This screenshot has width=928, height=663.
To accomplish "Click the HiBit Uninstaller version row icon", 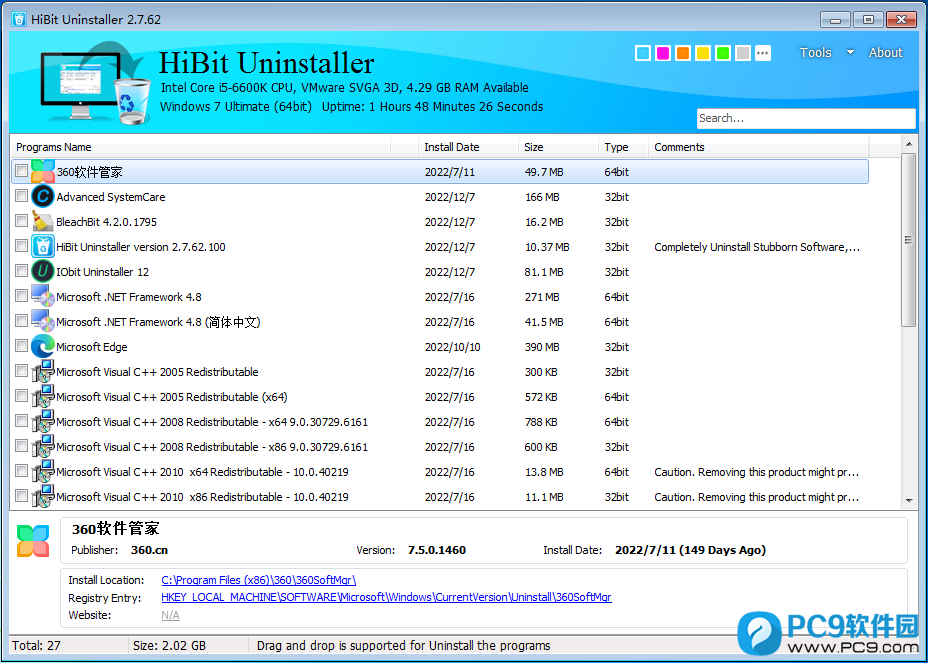I will point(43,247).
